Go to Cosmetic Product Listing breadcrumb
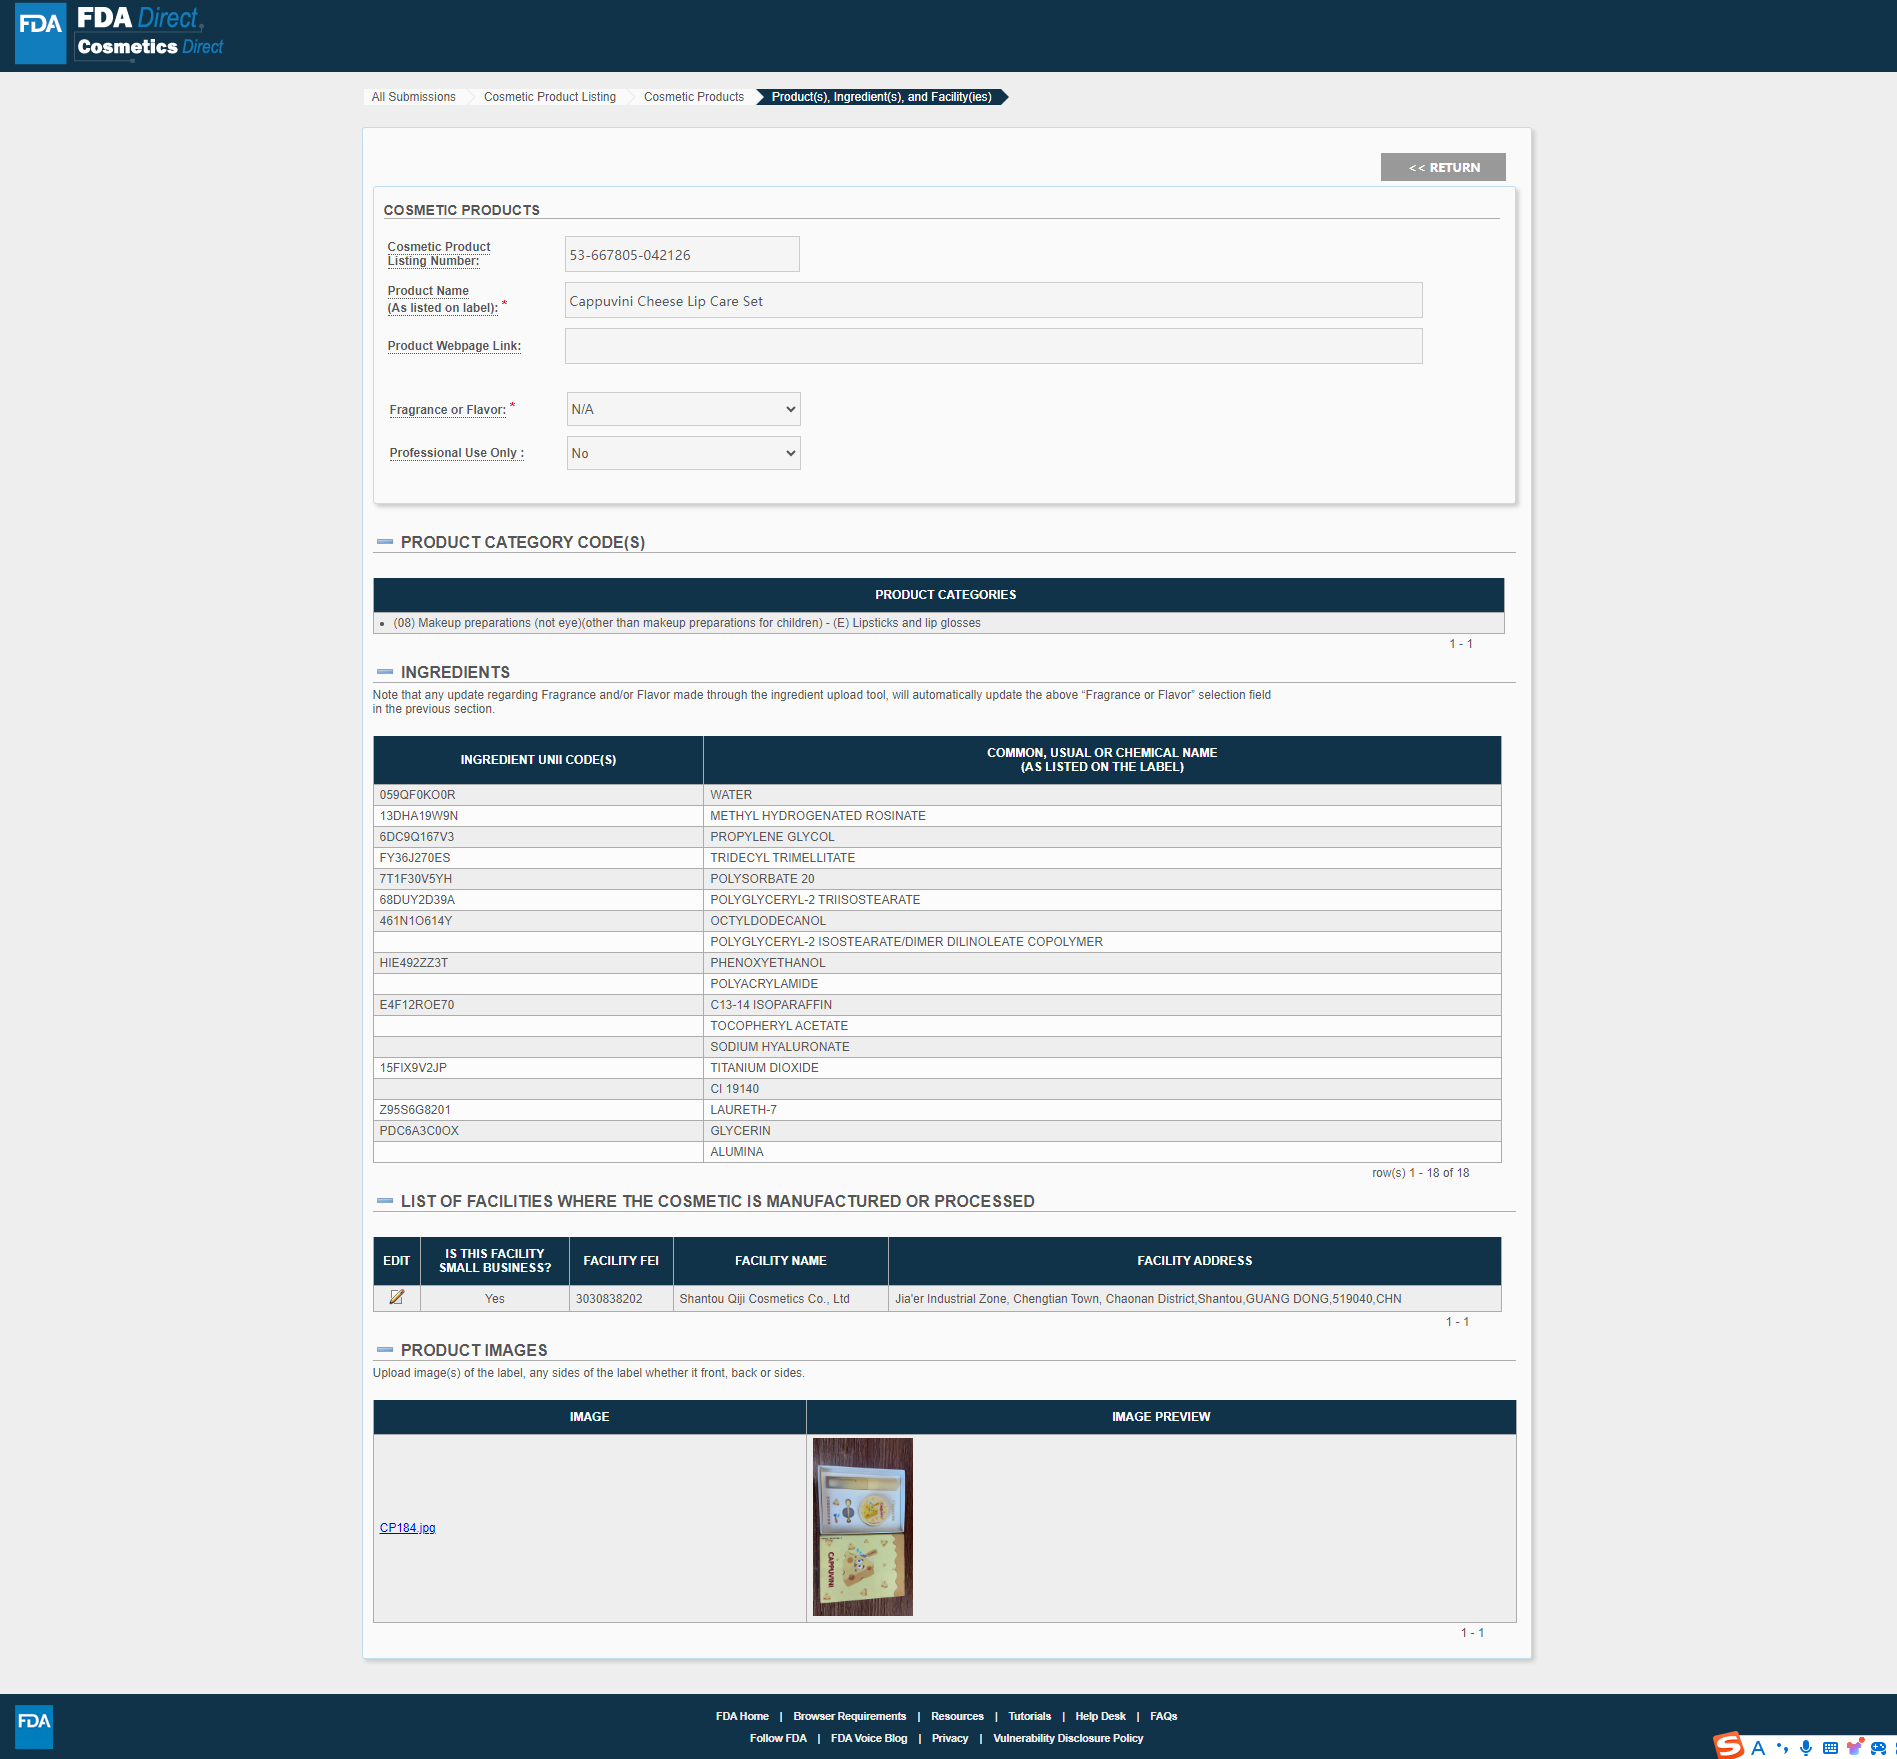The height and width of the screenshot is (1759, 1897). pos(549,97)
